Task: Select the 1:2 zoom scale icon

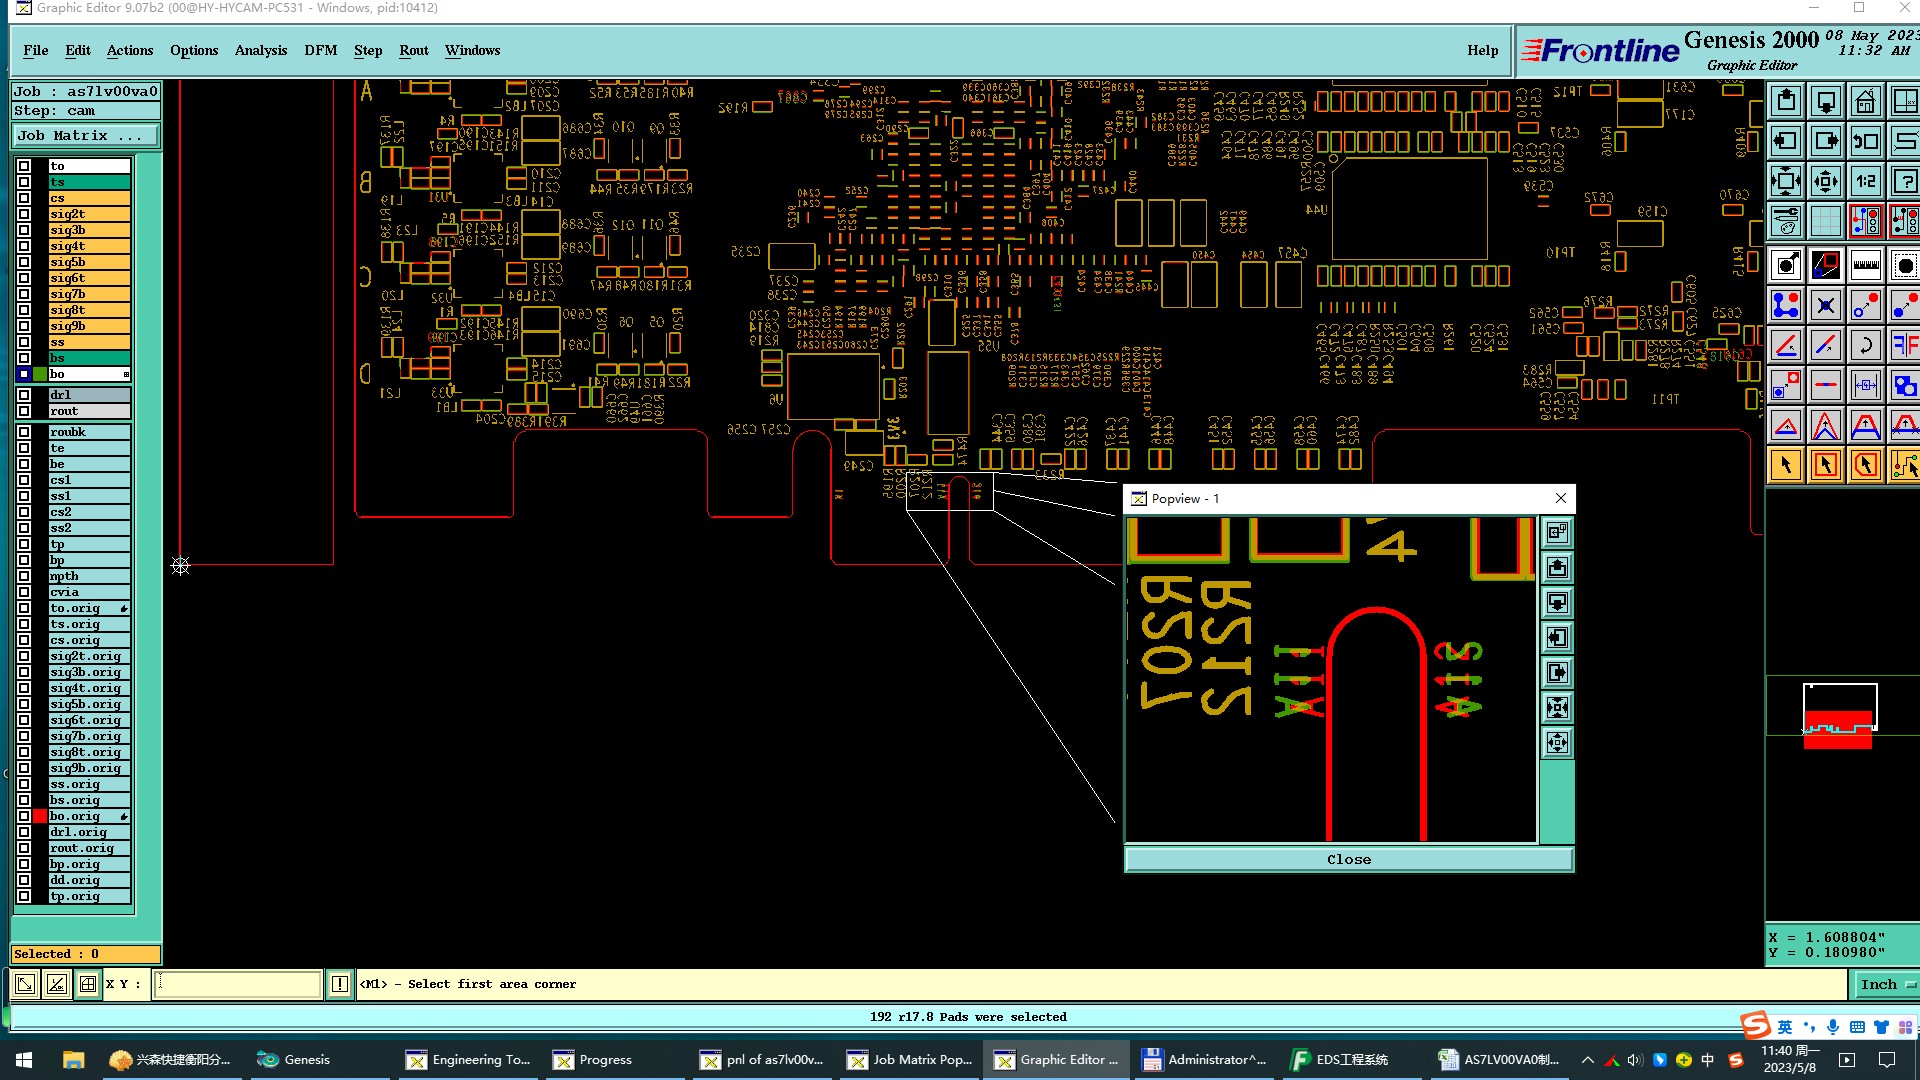Action: pyautogui.click(x=1865, y=181)
